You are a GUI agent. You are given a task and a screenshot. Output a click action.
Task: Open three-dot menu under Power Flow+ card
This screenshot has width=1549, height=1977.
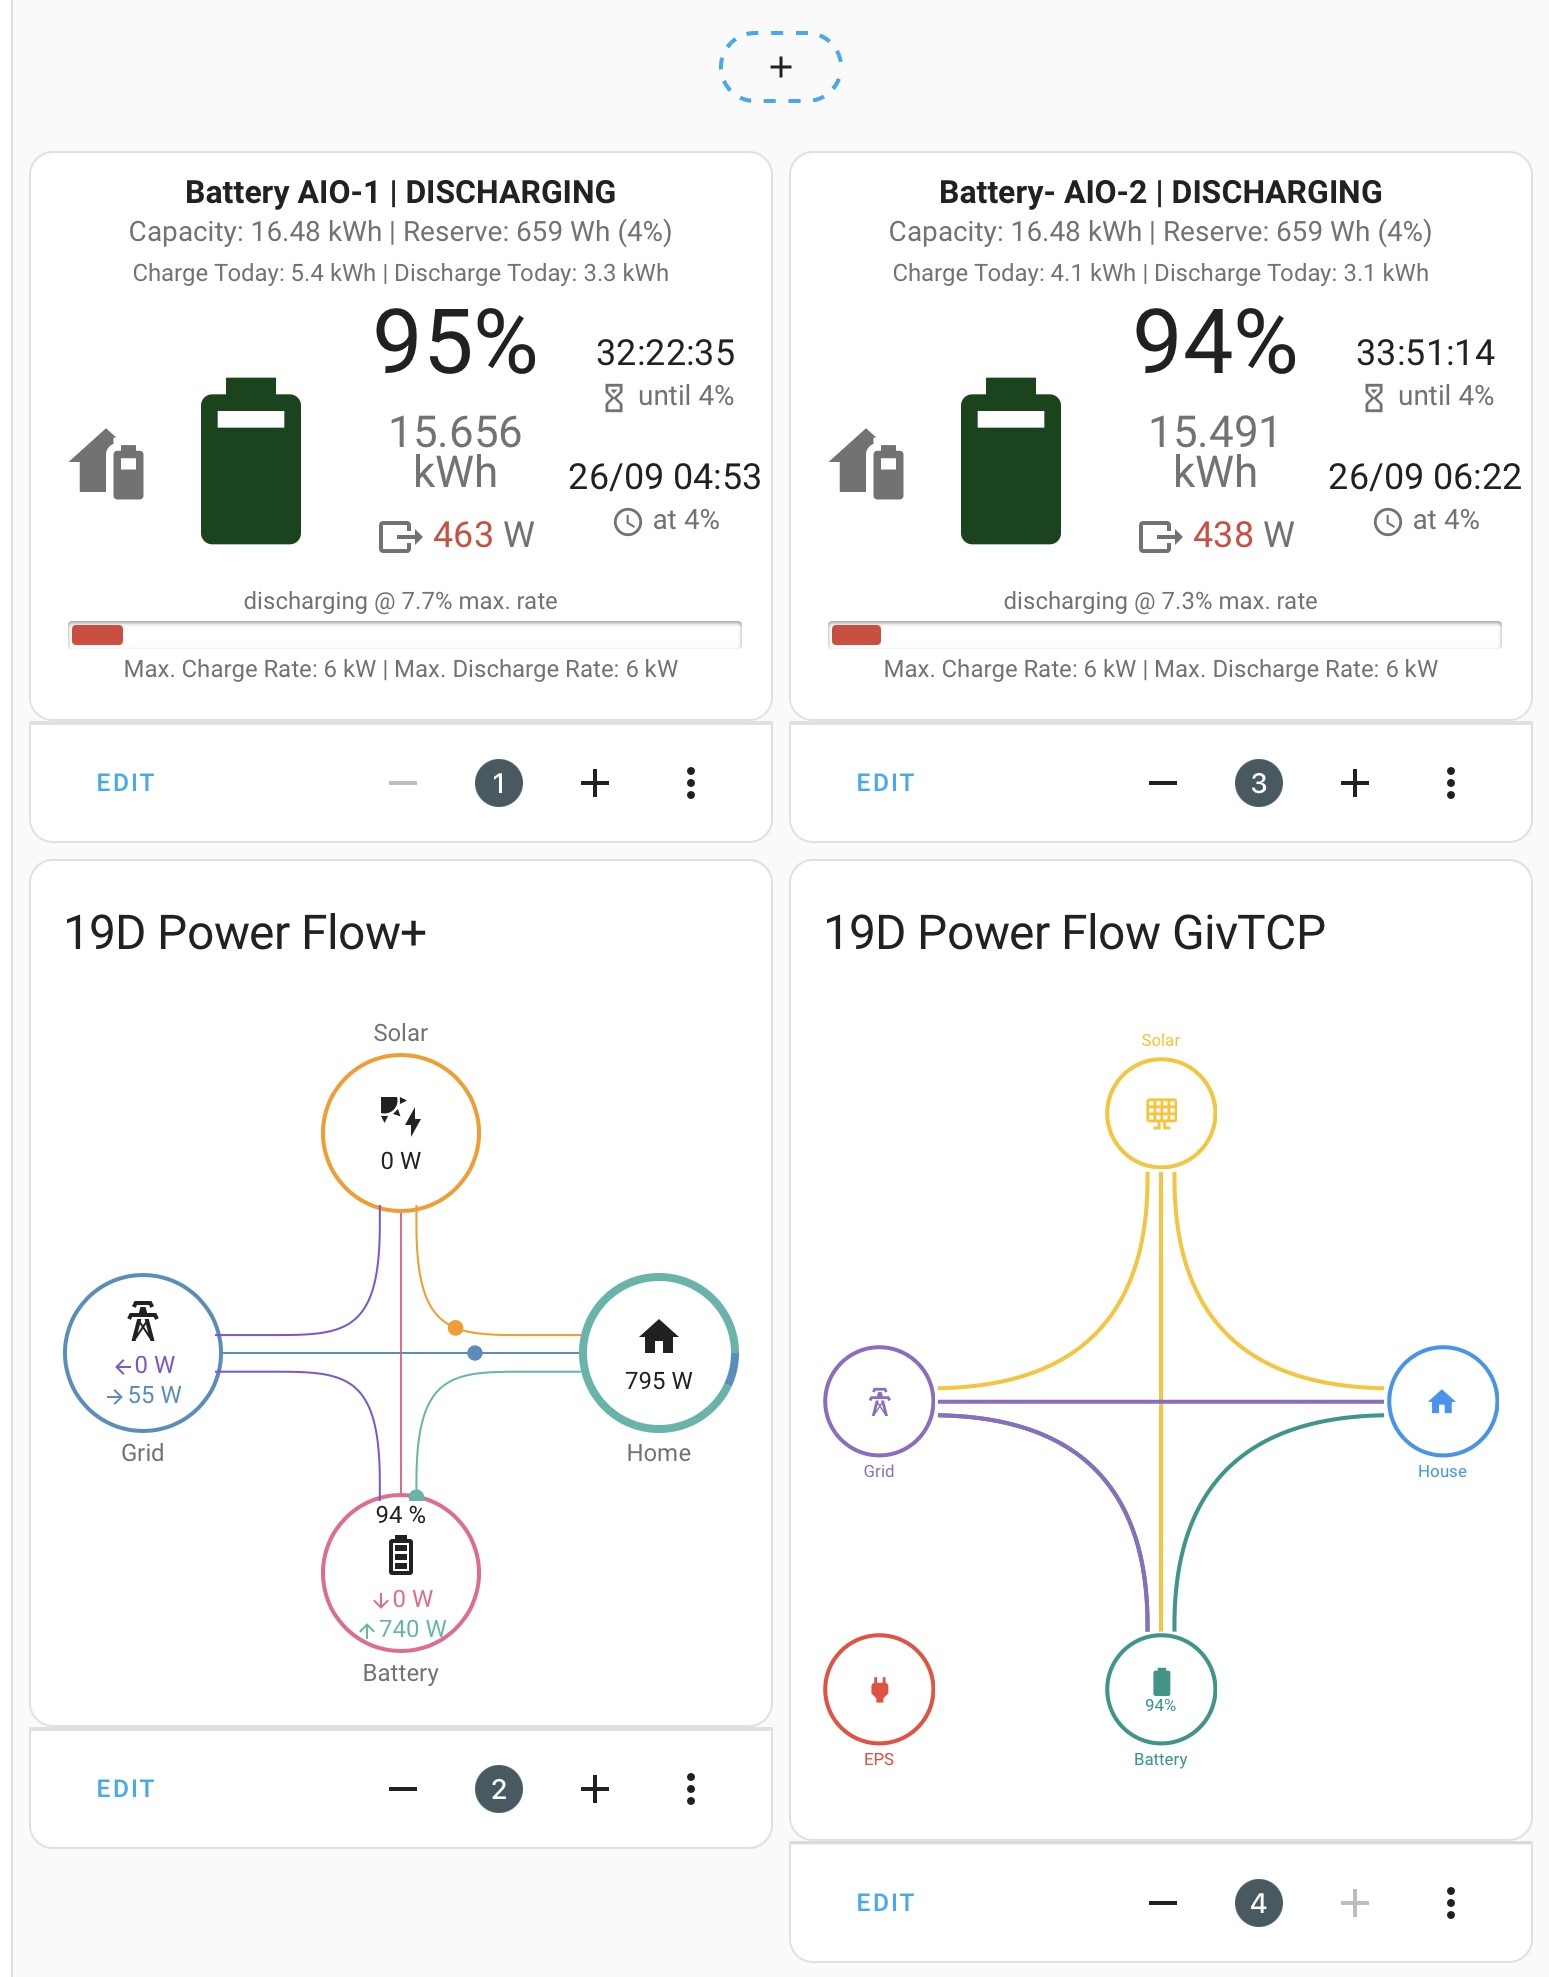(x=690, y=1789)
